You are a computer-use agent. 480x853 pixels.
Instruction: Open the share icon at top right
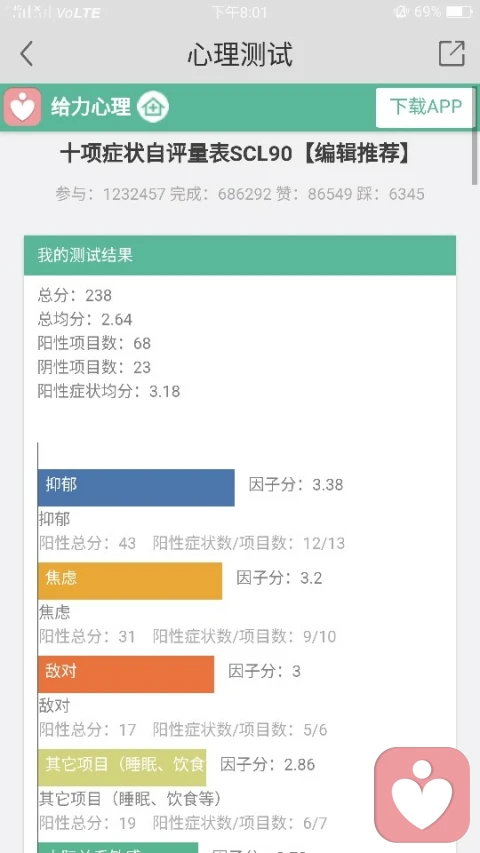(451, 53)
